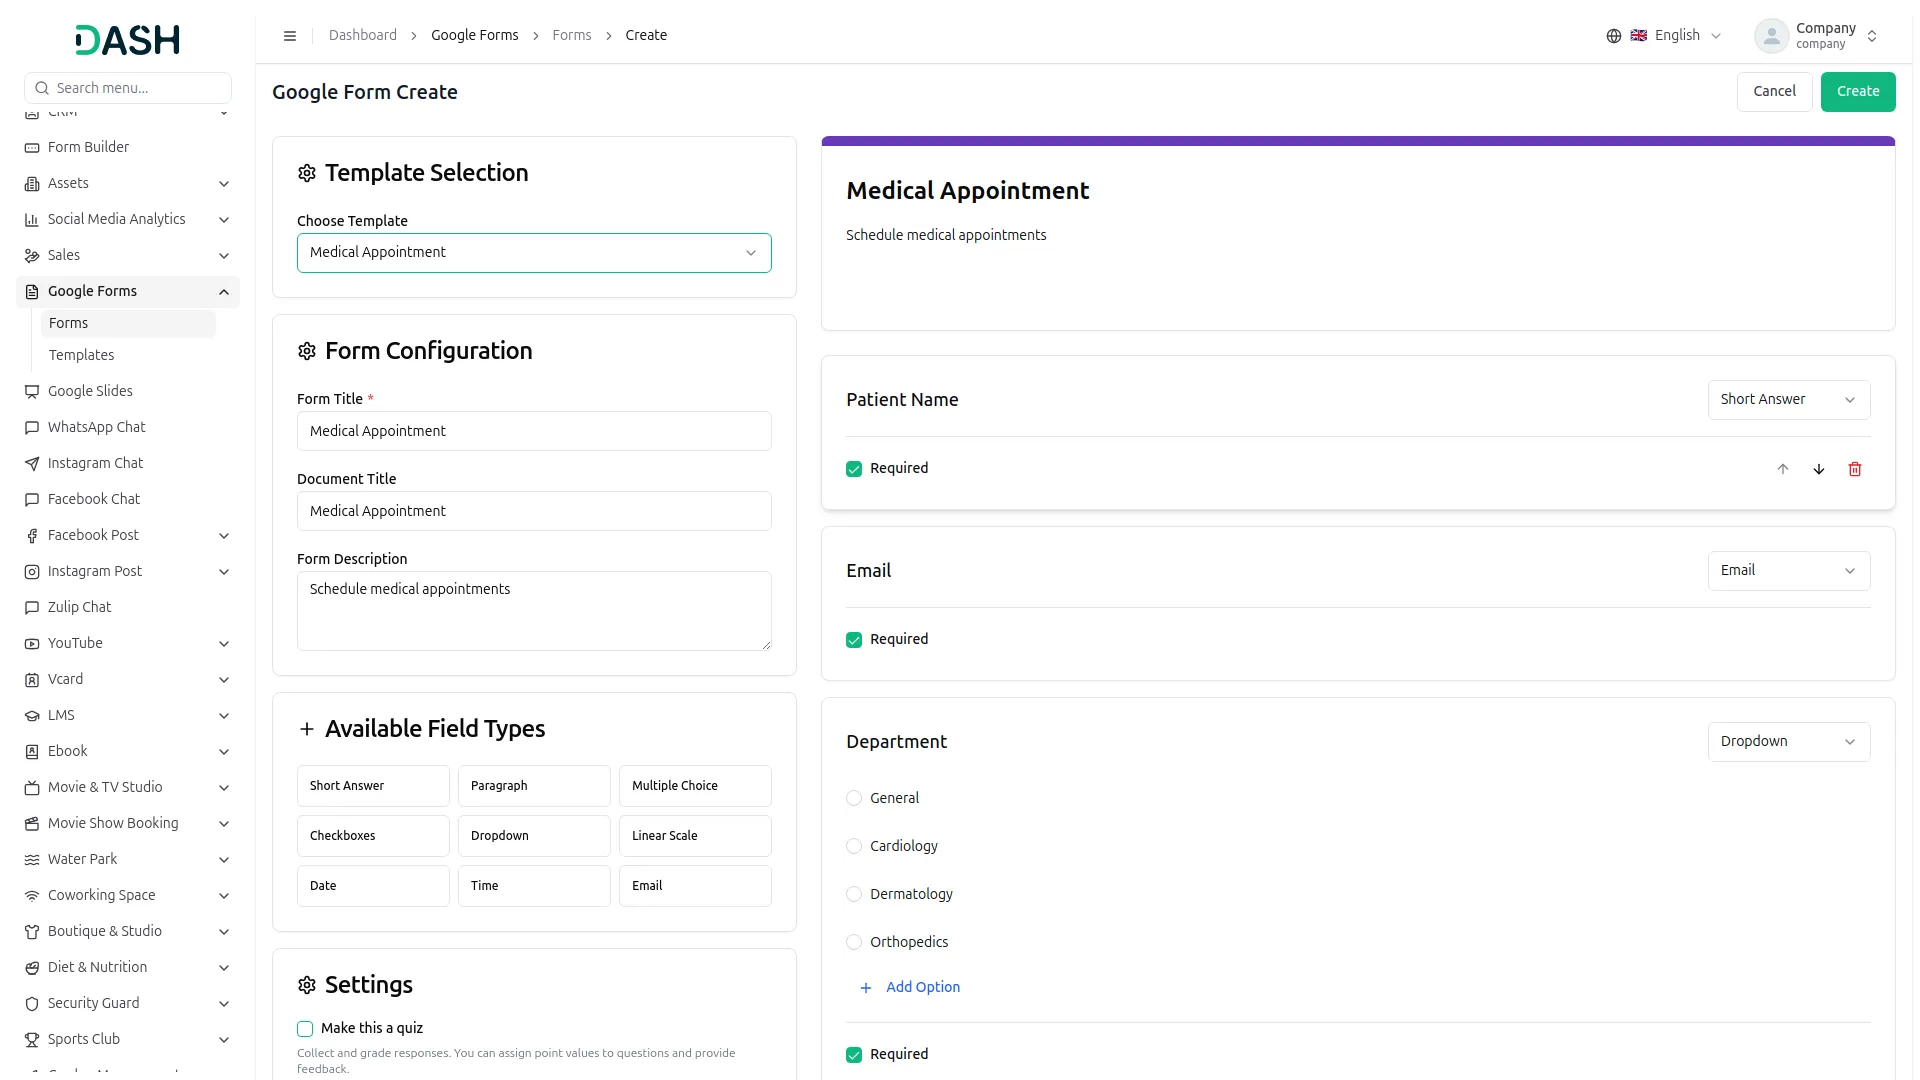Open the Choose Template dropdown
This screenshot has width=1920, height=1080.
coord(534,253)
